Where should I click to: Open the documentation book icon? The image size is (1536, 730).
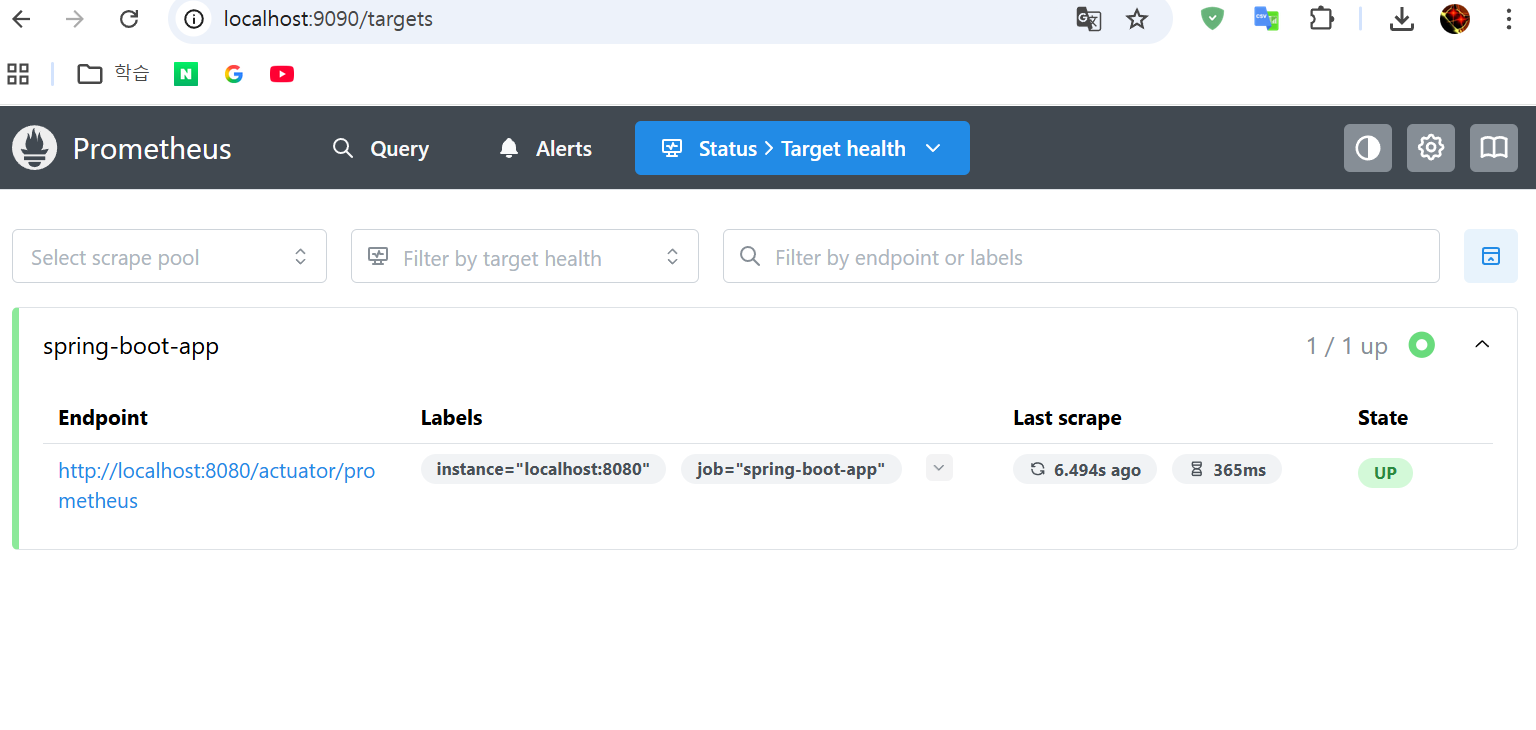pyautogui.click(x=1494, y=148)
